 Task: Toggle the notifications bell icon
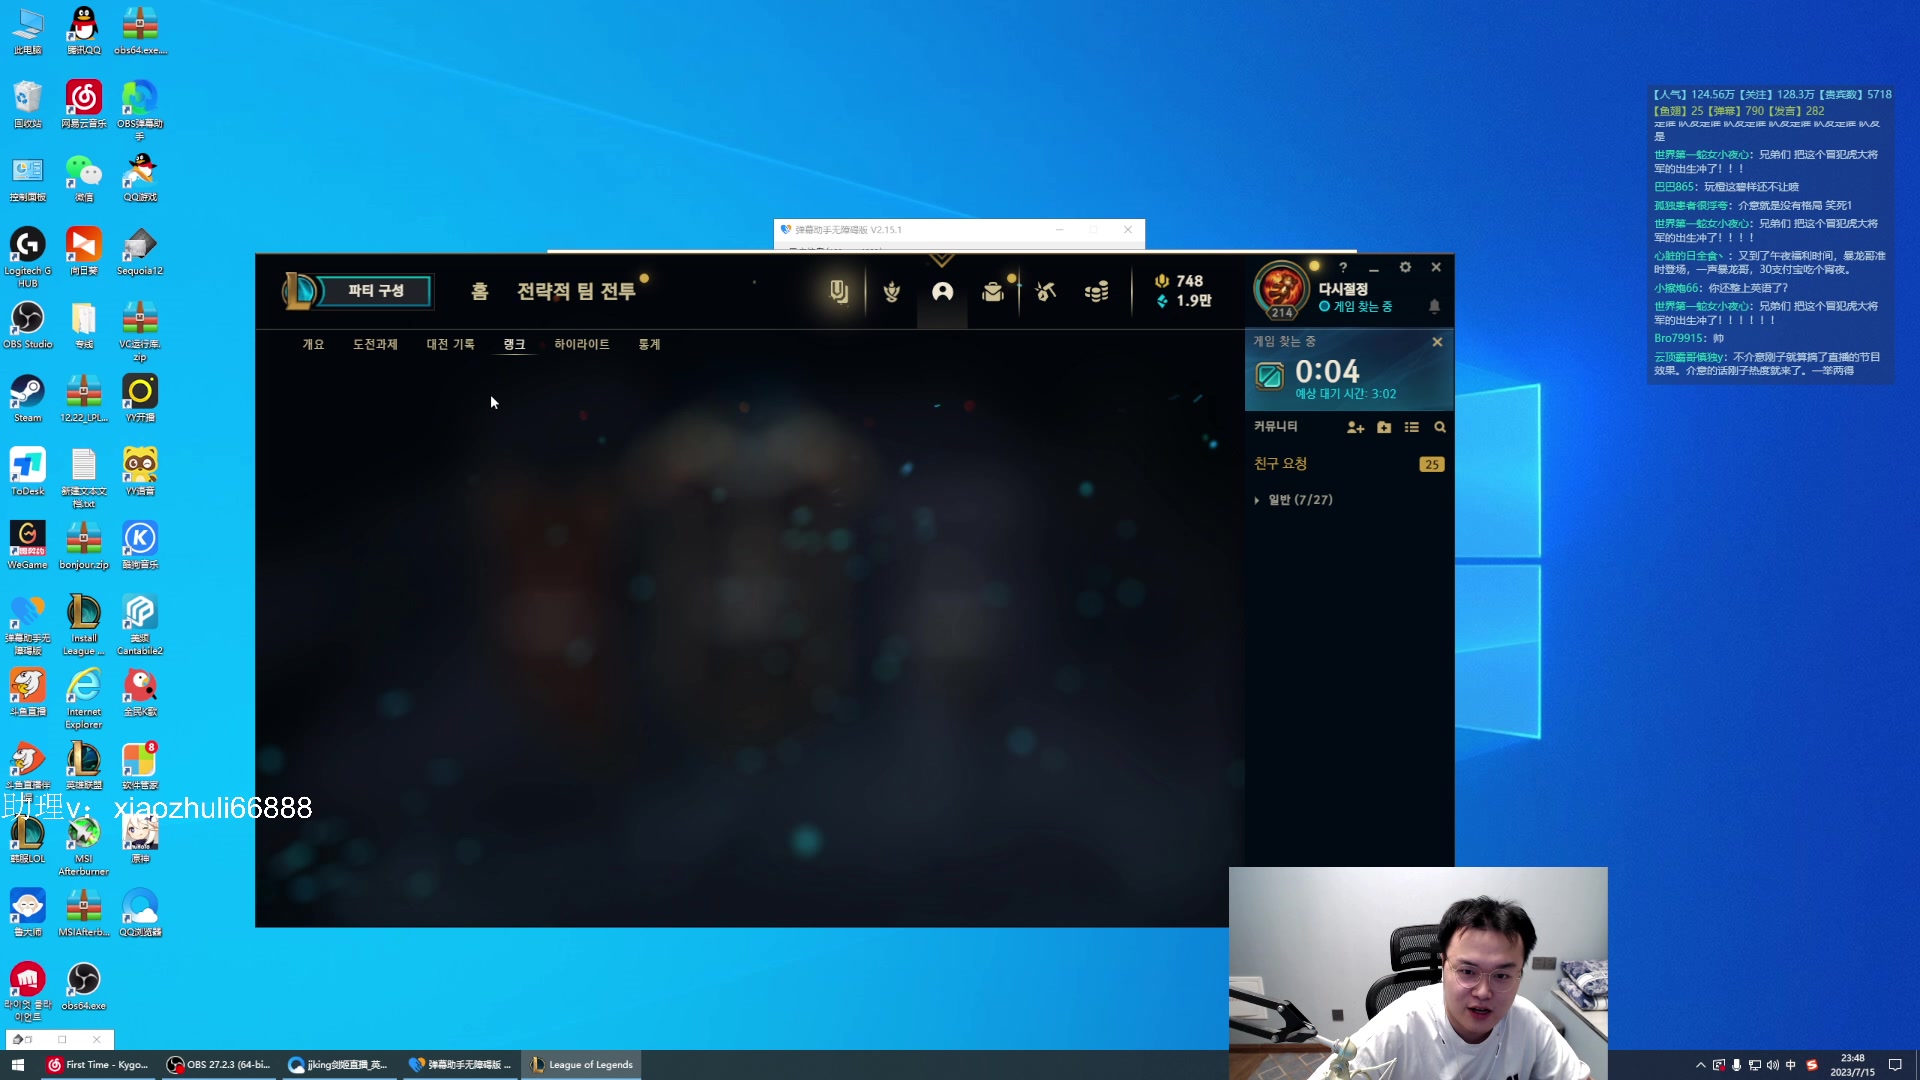(x=1434, y=306)
